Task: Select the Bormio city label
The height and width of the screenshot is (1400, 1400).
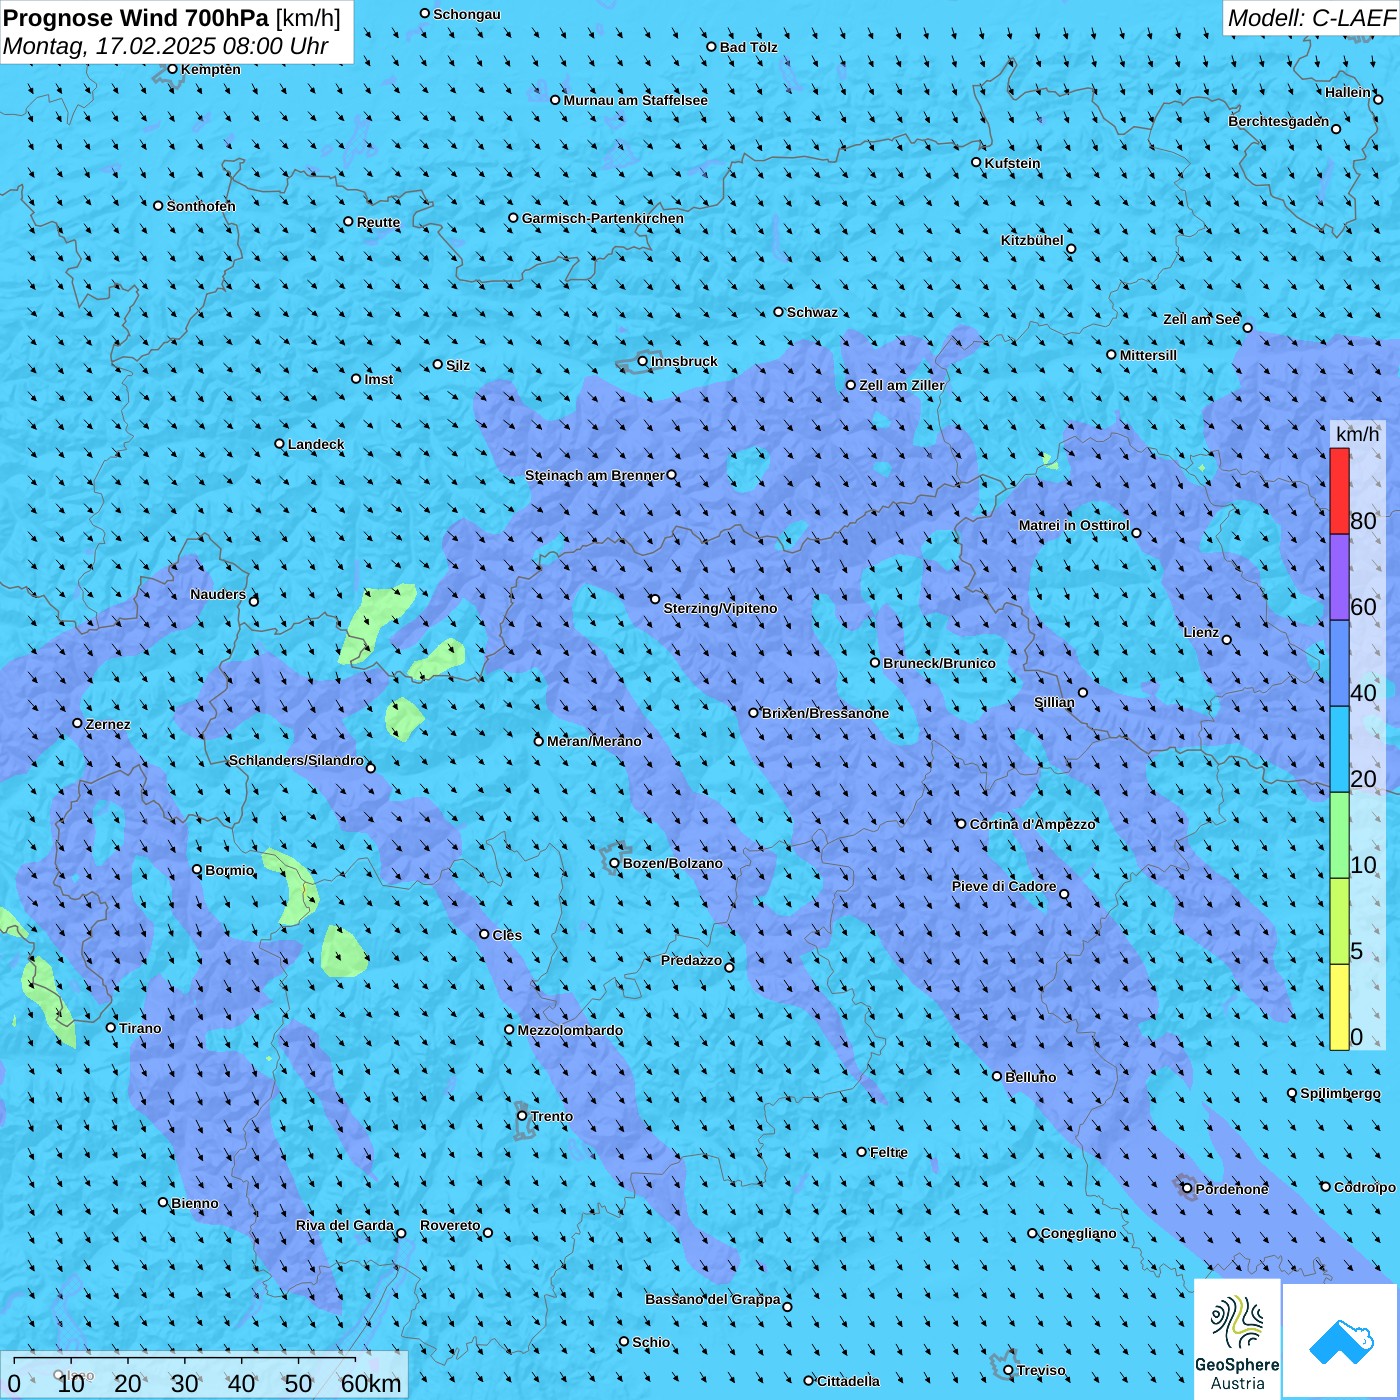Action: [230, 870]
